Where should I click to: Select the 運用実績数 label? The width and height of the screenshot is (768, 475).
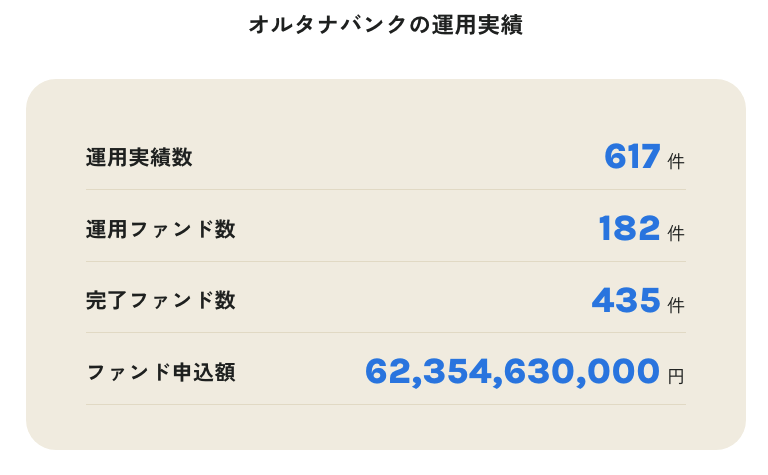[x=139, y=157]
